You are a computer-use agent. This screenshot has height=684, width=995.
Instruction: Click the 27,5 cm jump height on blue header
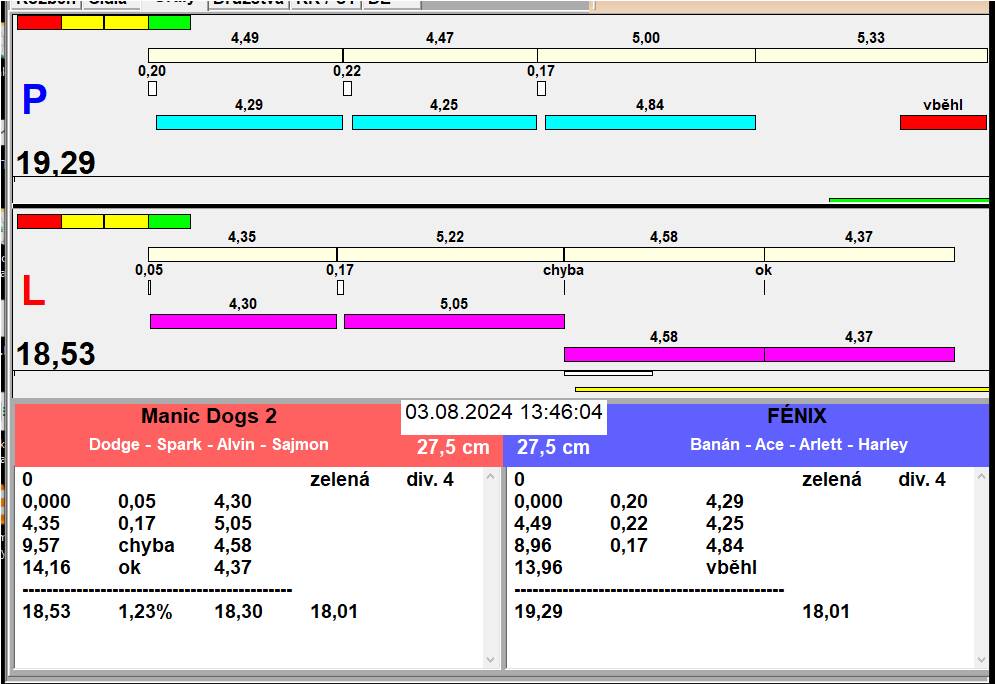pyautogui.click(x=553, y=447)
